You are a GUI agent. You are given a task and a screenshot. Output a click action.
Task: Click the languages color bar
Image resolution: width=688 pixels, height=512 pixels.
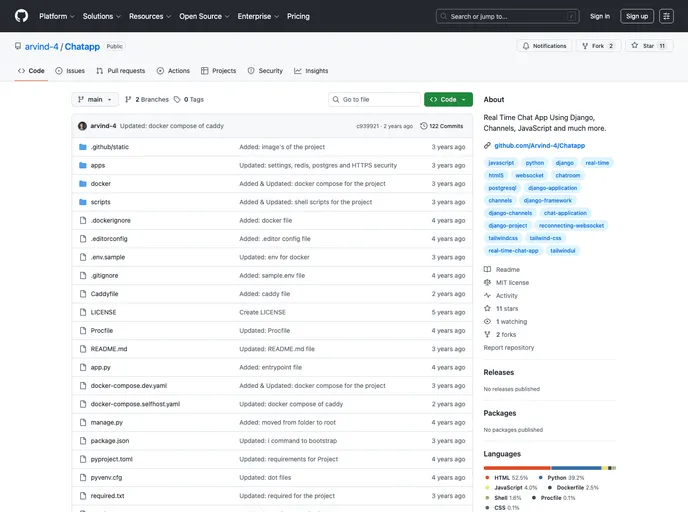549,467
